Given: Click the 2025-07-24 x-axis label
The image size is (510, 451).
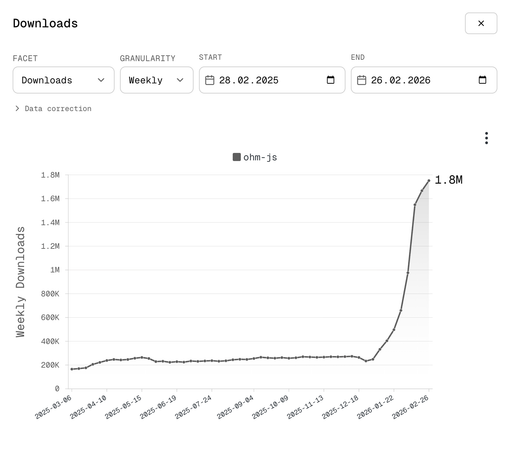Looking at the screenshot, I should pos(193,407).
